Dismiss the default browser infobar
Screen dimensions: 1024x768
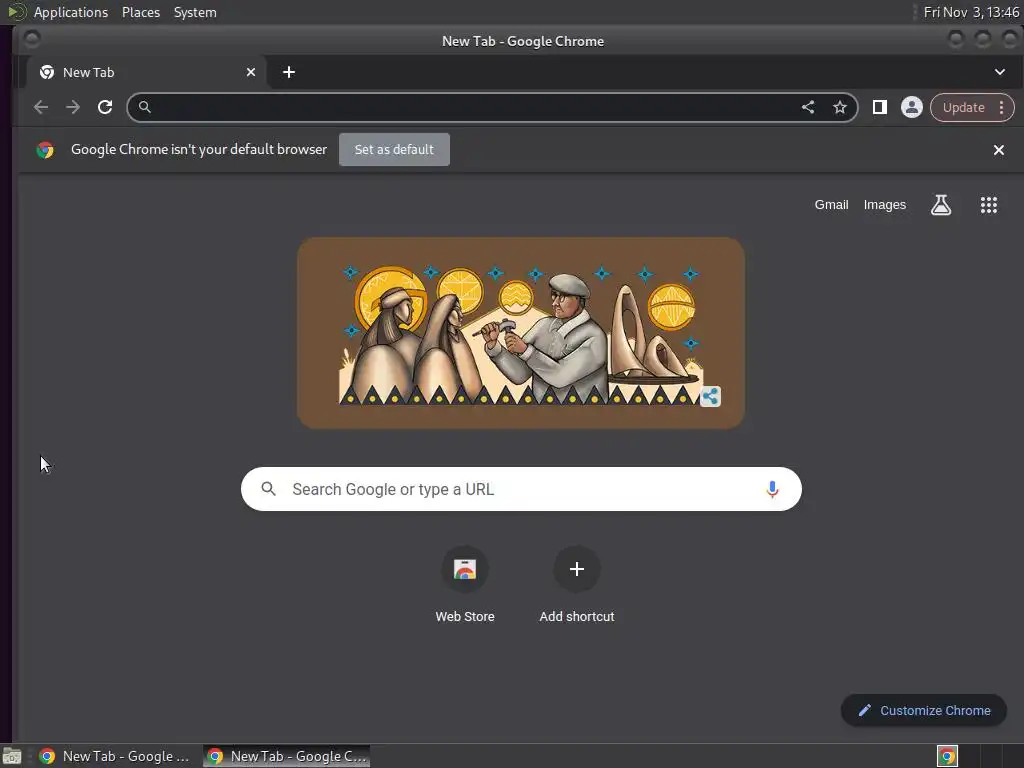point(999,150)
